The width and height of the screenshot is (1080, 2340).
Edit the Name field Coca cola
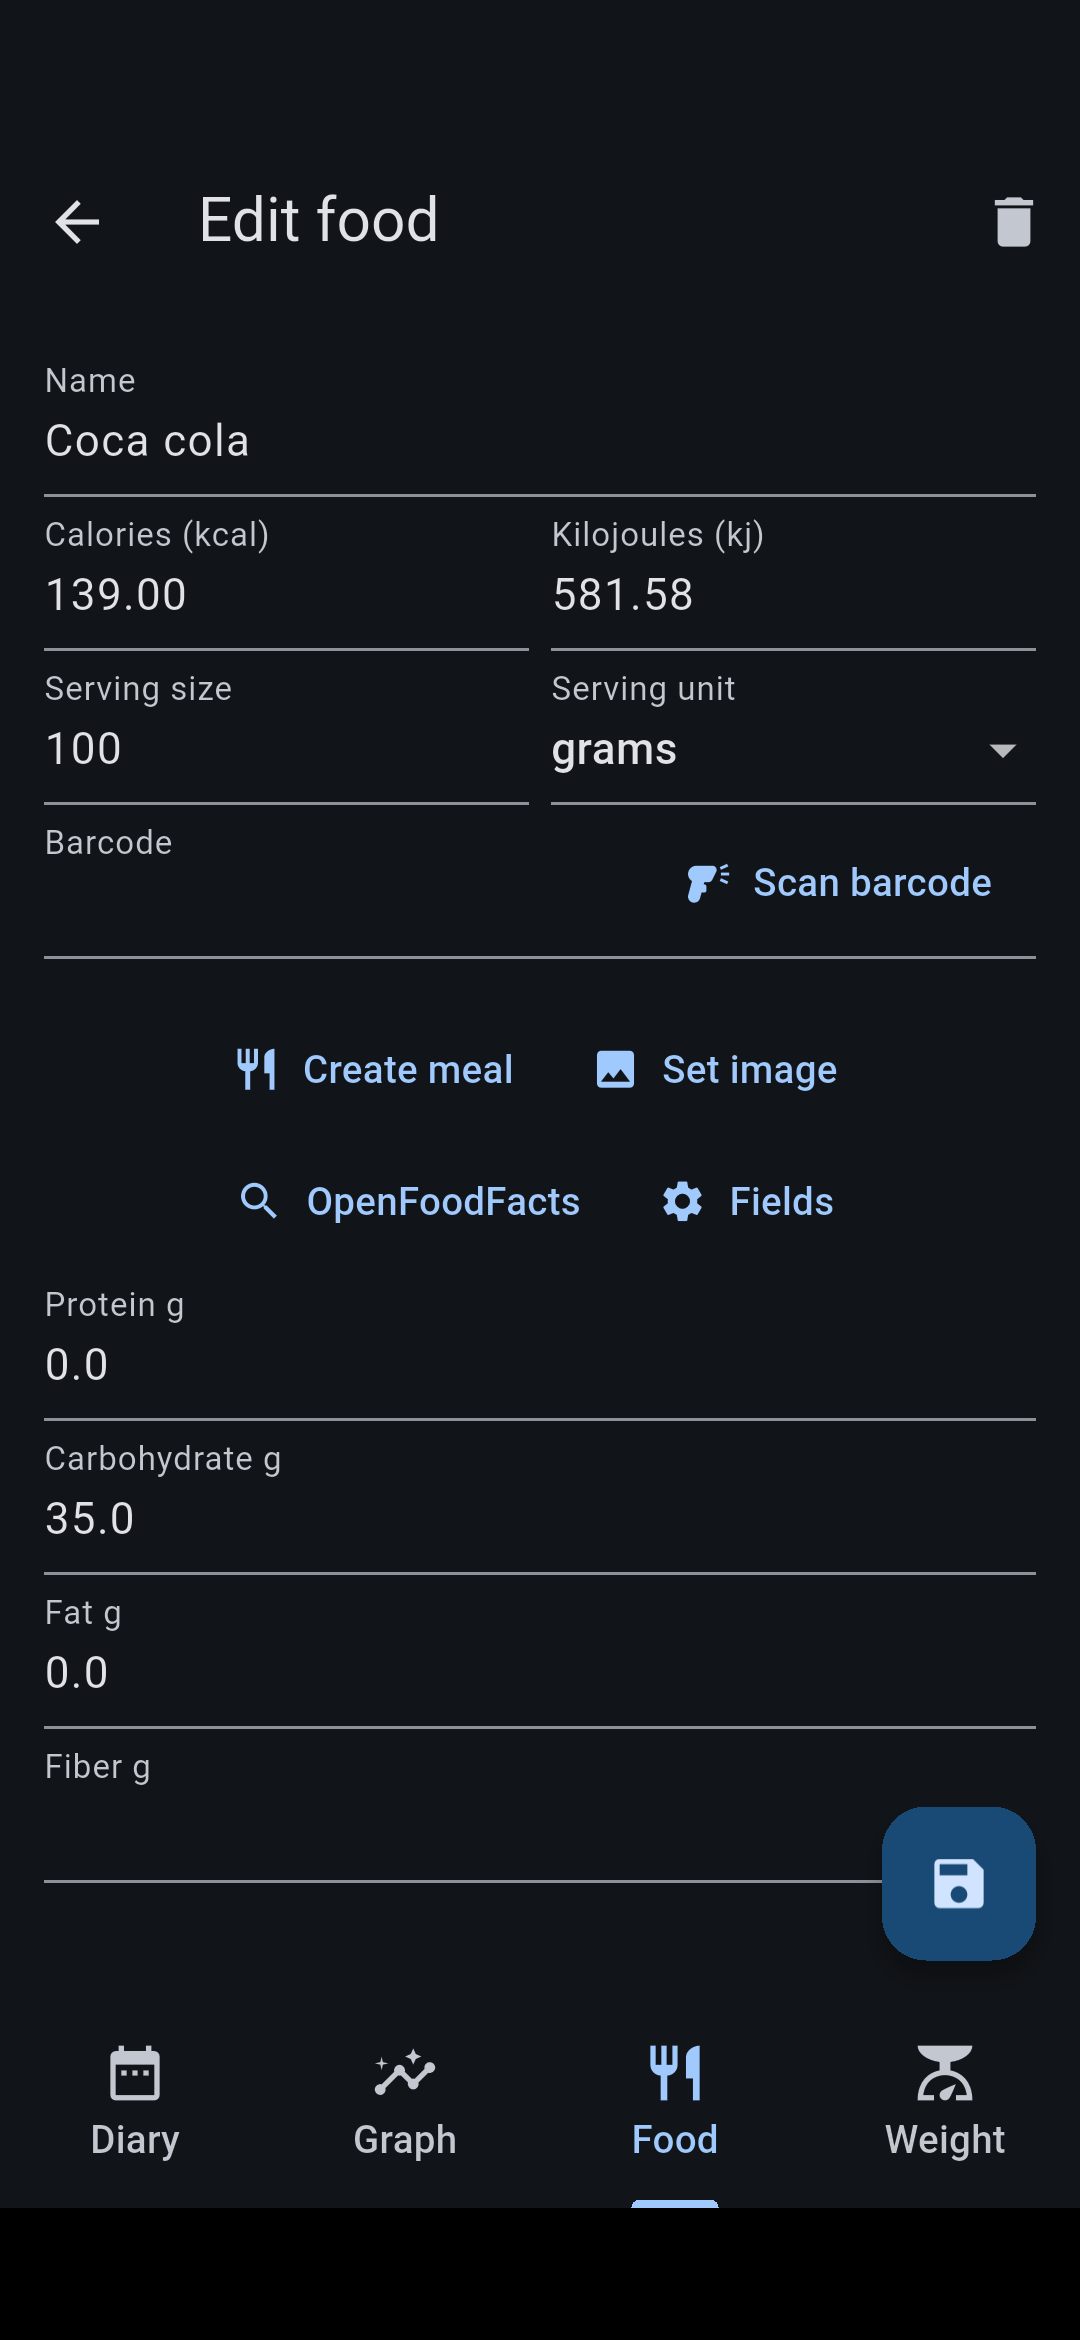coord(540,441)
